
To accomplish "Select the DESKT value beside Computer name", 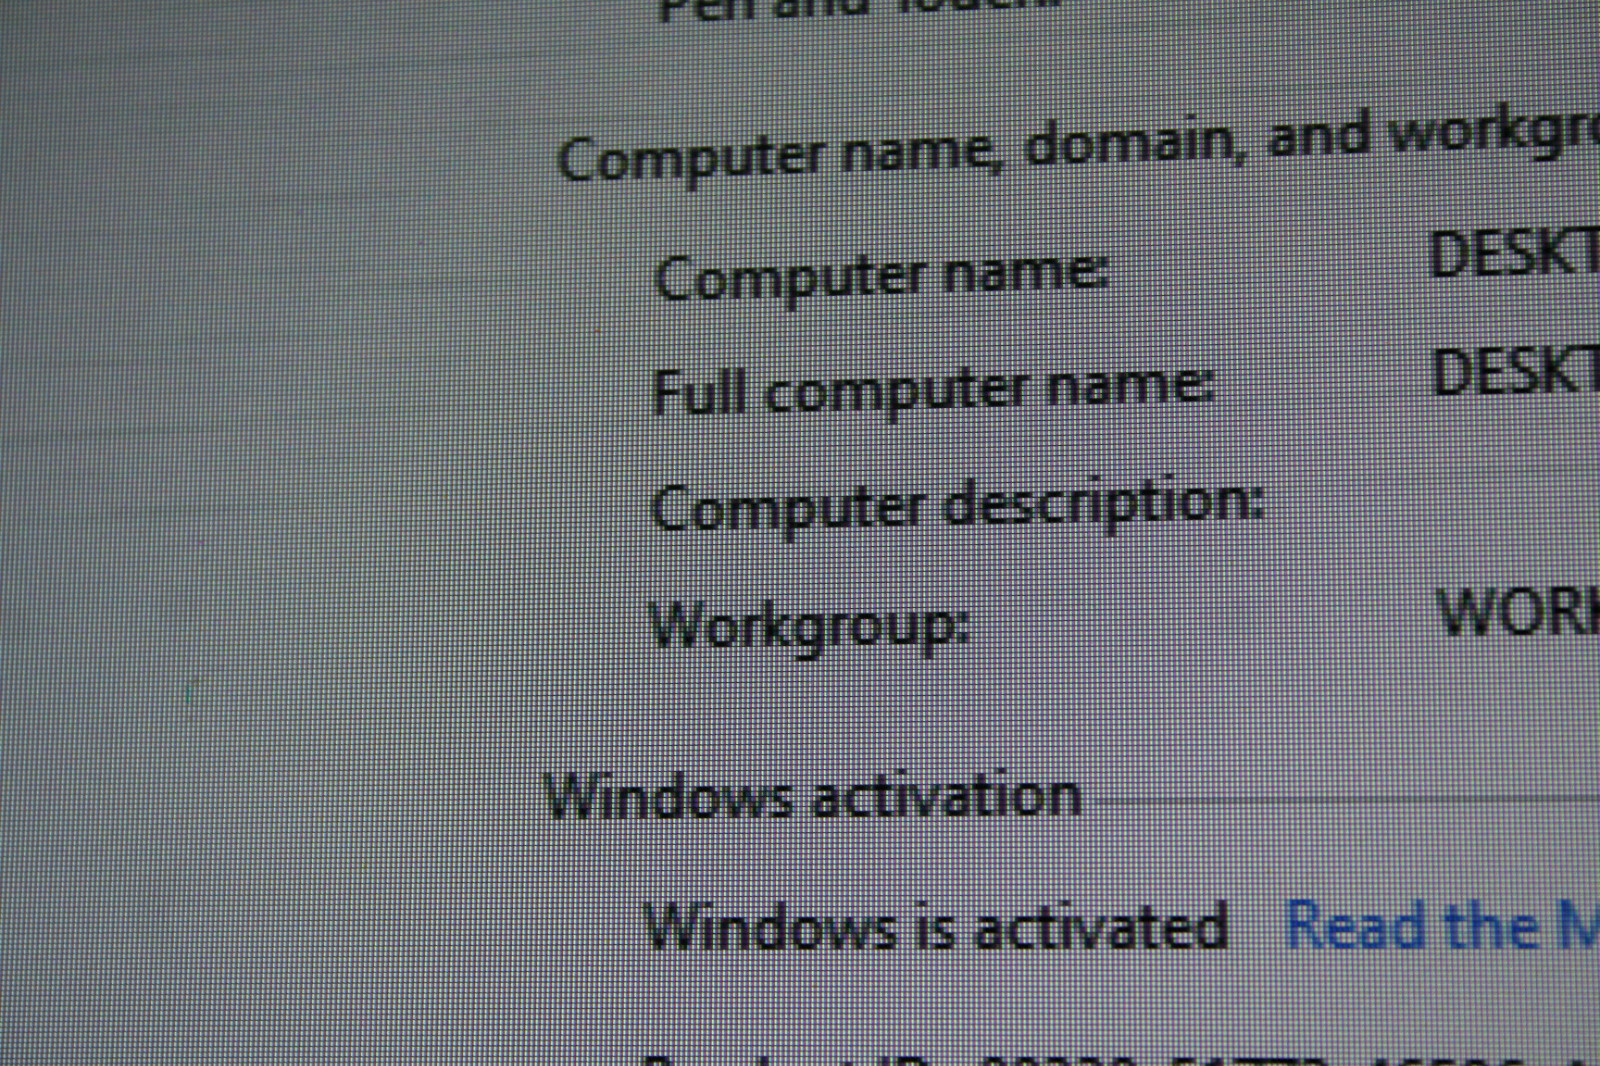I will point(1515,253).
